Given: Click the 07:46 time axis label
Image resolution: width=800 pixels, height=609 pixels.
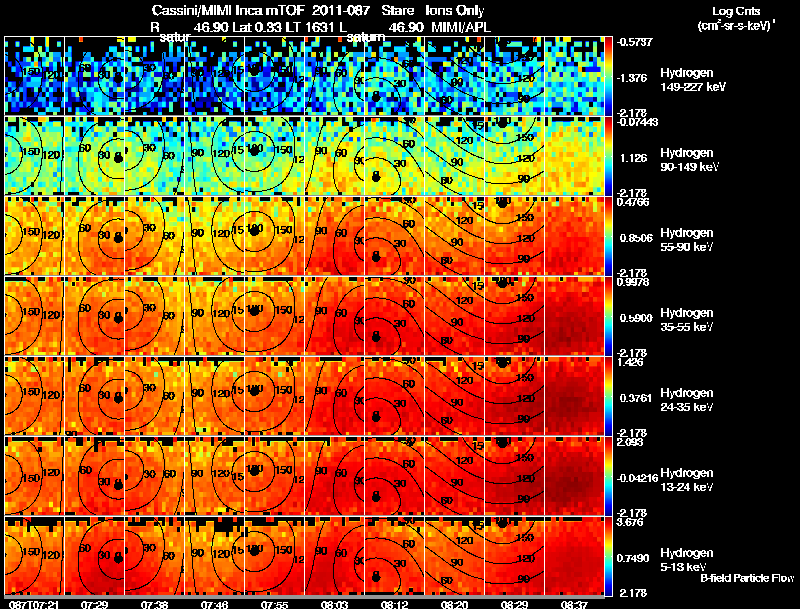Looking at the screenshot, I should (214, 605).
